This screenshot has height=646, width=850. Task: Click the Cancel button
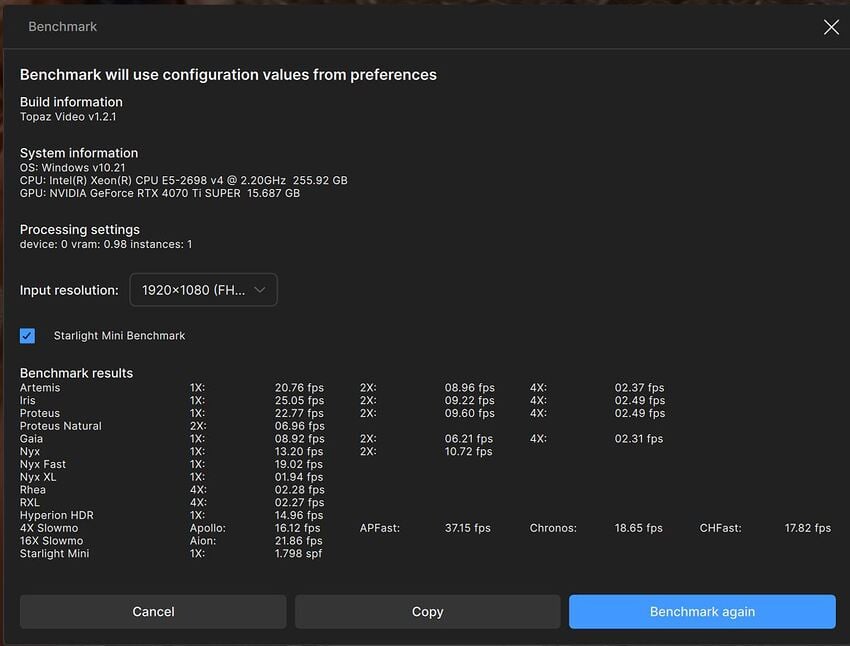pos(153,611)
